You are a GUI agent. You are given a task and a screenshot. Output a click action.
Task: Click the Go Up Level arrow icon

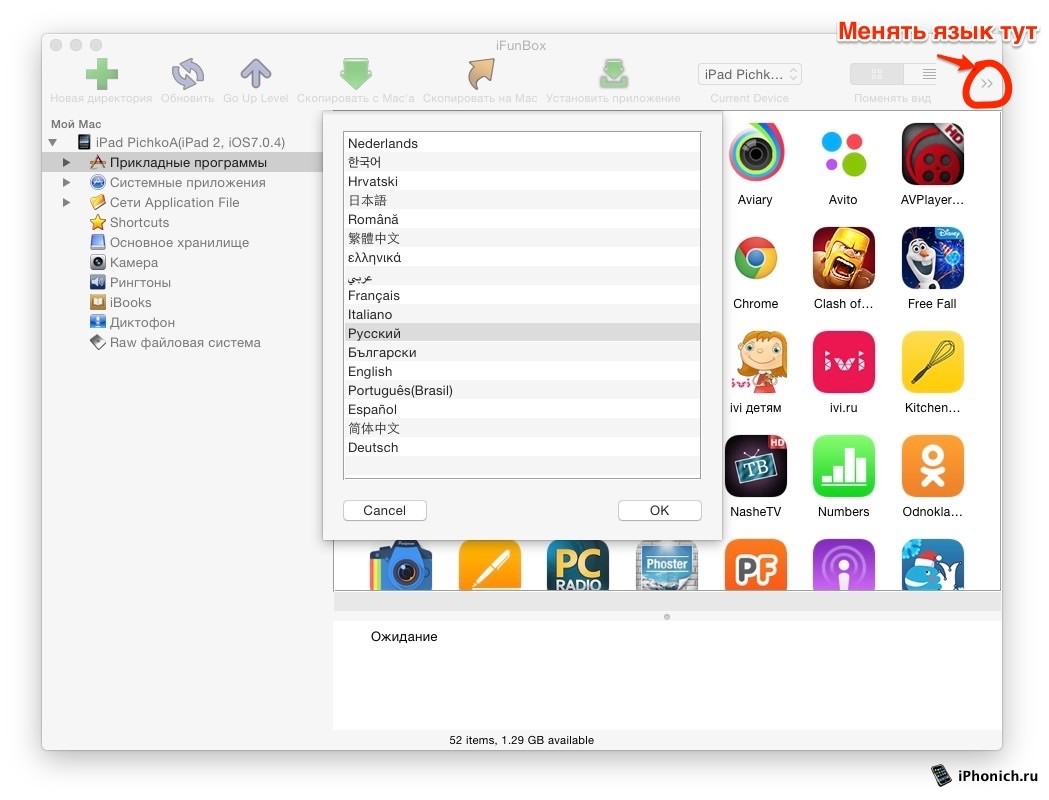click(256, 75)
